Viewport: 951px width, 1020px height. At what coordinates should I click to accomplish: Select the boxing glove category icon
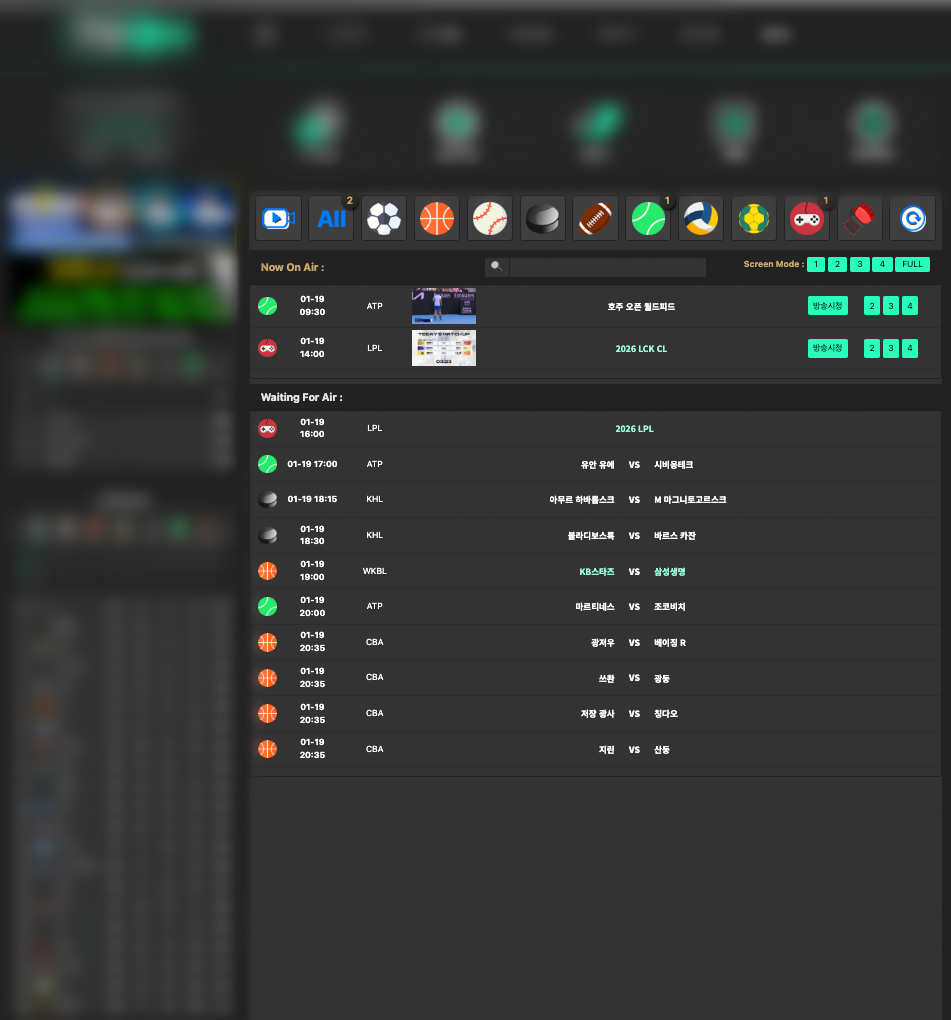coord(860,218)
